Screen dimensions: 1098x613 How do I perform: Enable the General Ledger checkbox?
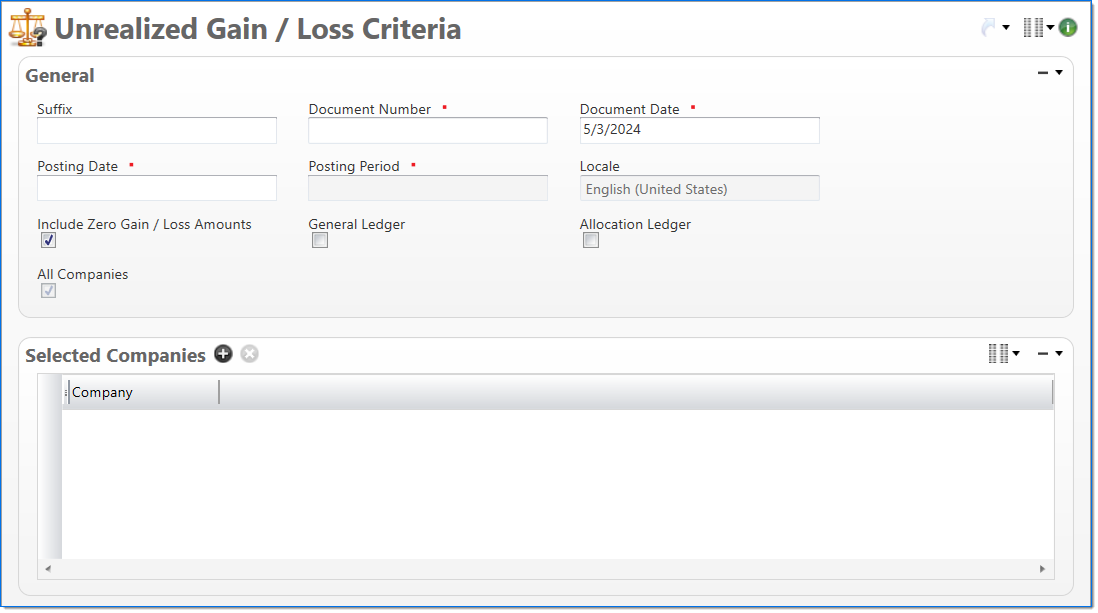320,241
